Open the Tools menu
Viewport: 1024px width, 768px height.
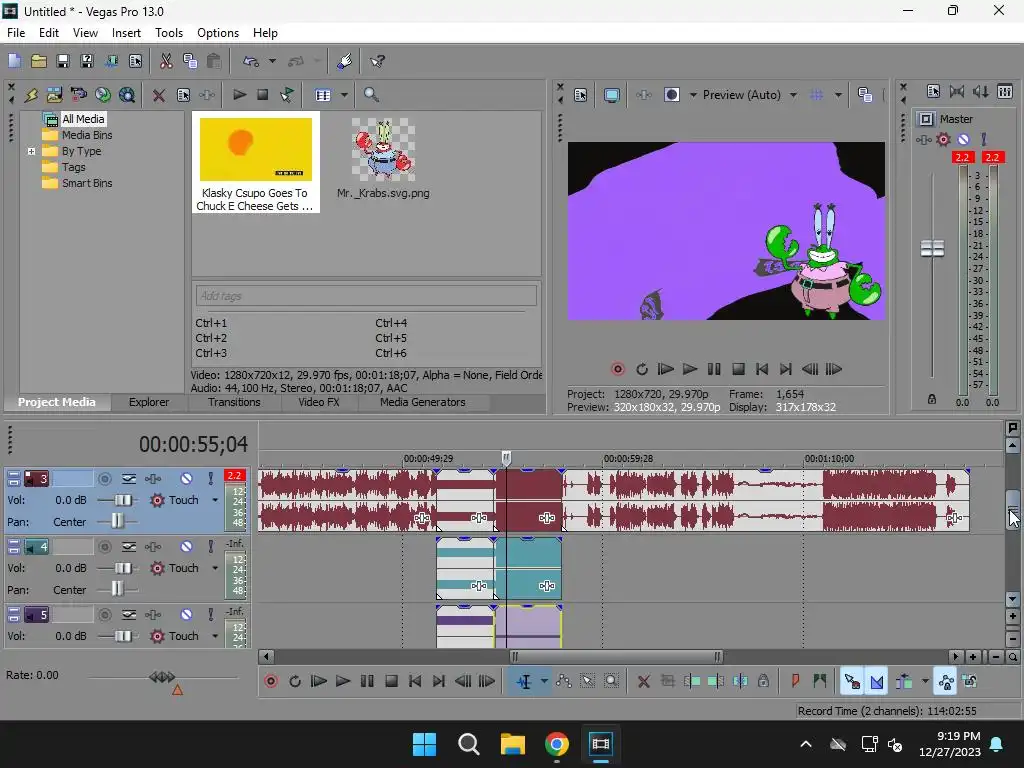click(x=168, y=33)
